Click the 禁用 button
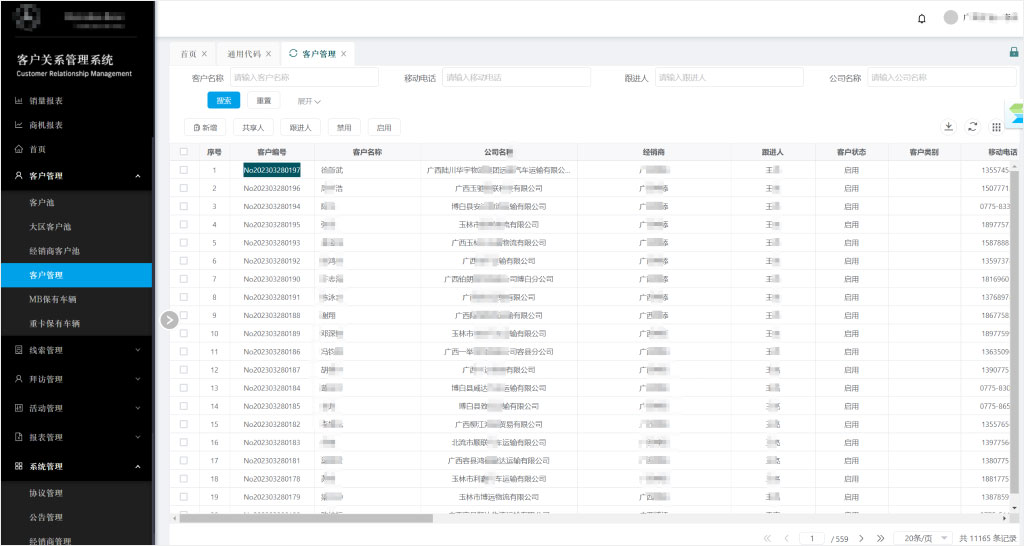Image resolution: width=1024 pixels, height=546 pixels. pos(344,127)
